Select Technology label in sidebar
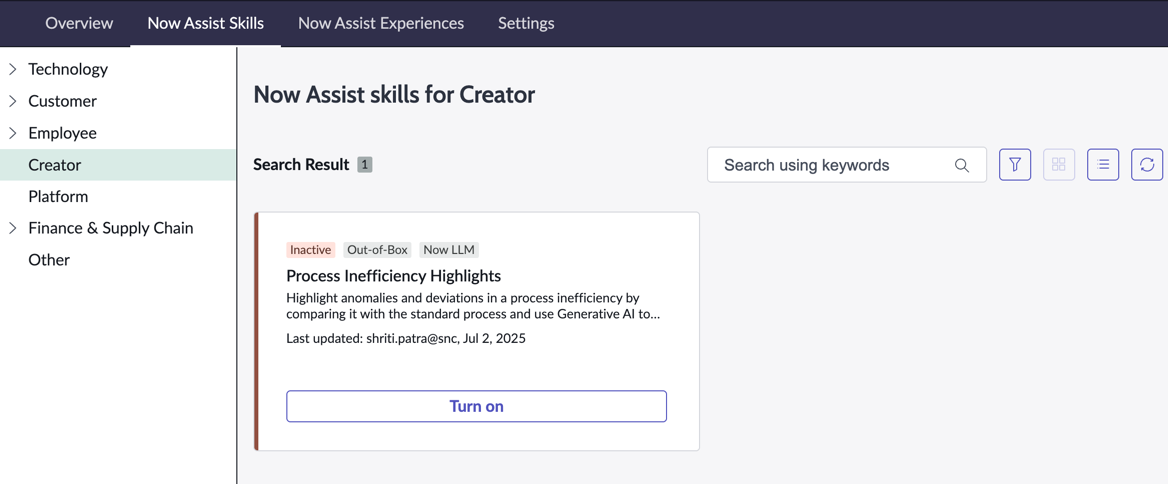Screen dimensions: 1168x484 pyautogui.click(x=68, y=69)
